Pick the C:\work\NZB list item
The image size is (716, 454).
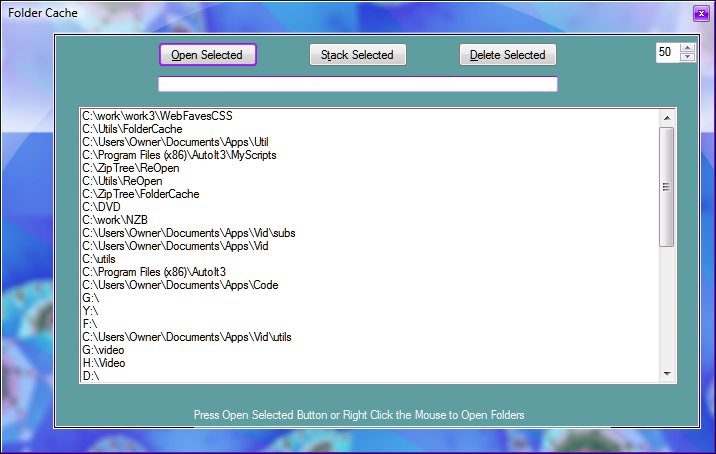107,220
